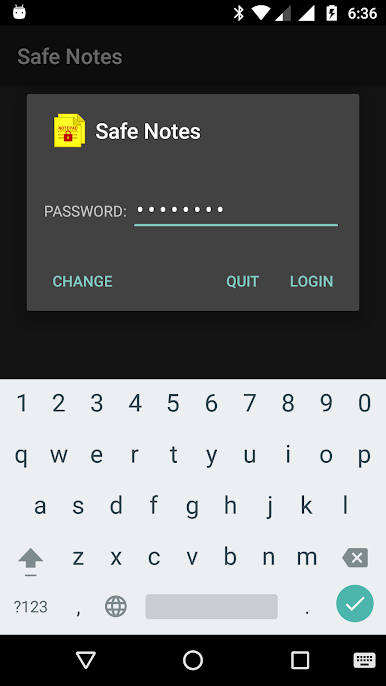Tap the backspace delete key icon
386x686 pixels.
(355, 557)
